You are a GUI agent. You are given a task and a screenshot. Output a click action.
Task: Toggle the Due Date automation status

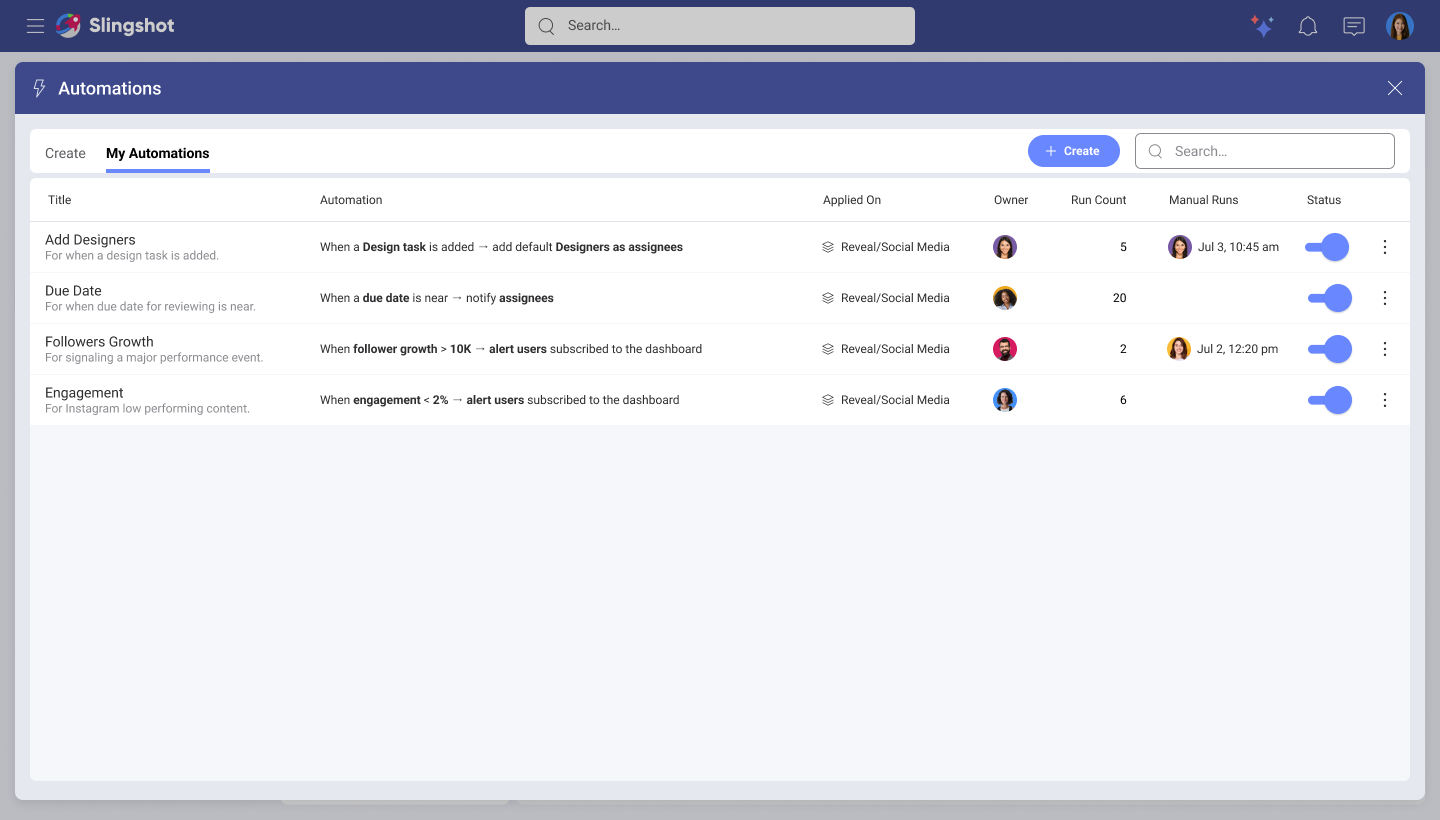pyautogui.click(x=1330, y=298)
